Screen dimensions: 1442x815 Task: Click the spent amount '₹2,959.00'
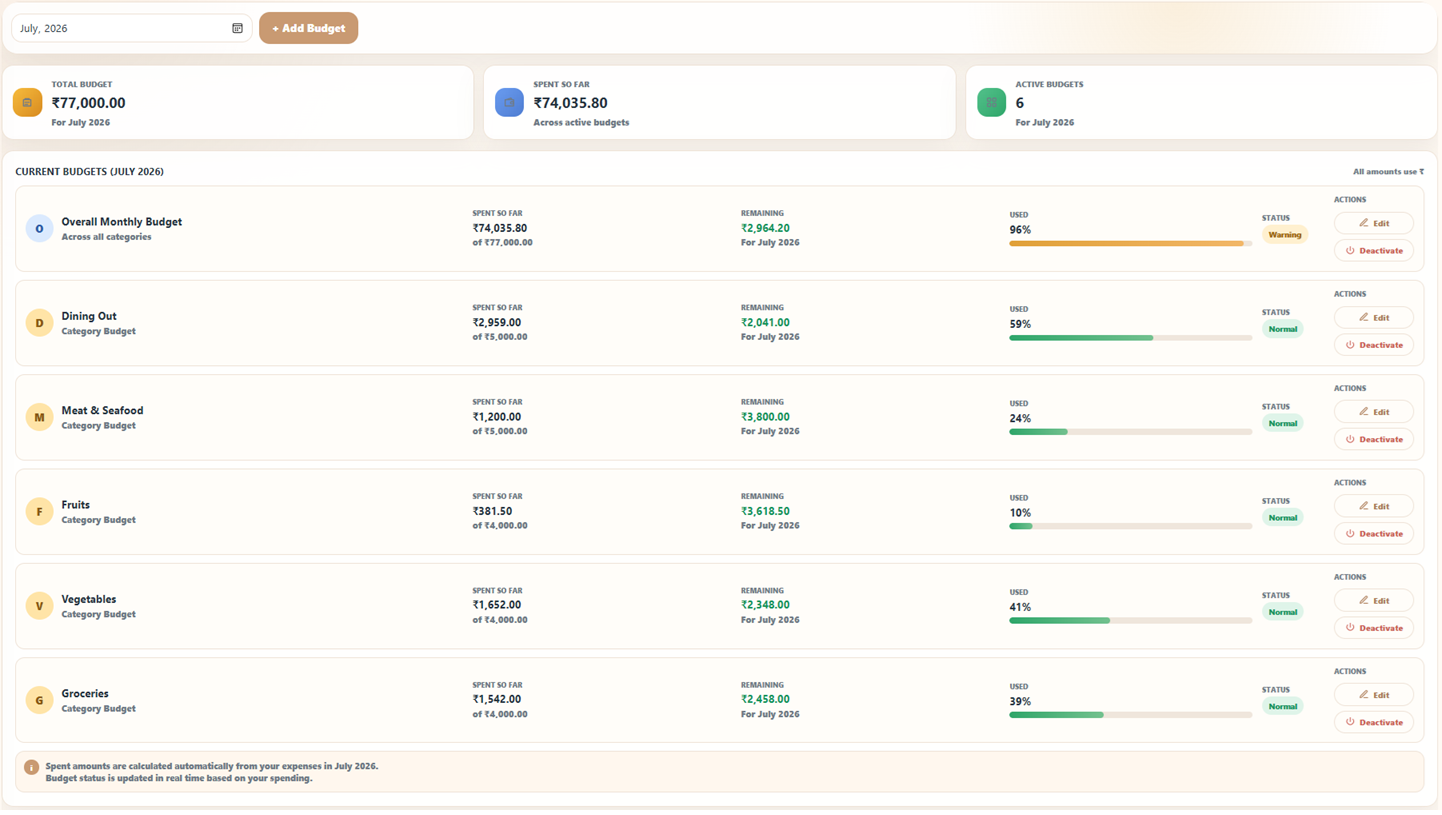pos(497,322)
